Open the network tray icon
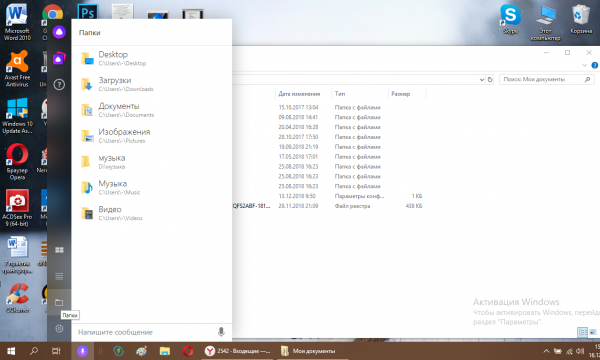 pos(569,351)
